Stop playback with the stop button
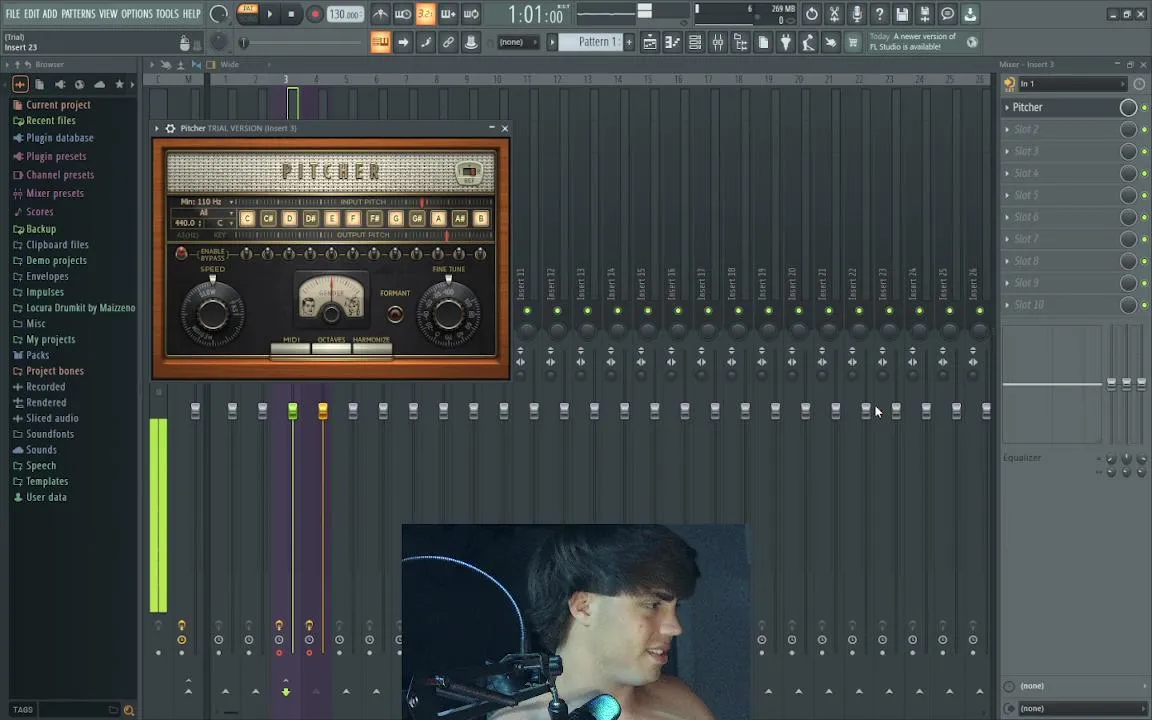Screen dimensions: 1152x720 tap(292, 14)
